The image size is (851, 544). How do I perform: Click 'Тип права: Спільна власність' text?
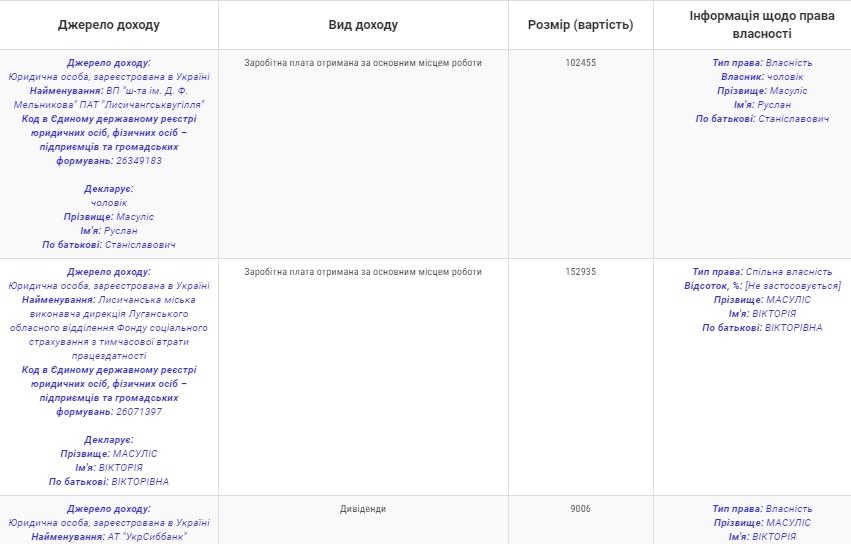tap(762, 272)
